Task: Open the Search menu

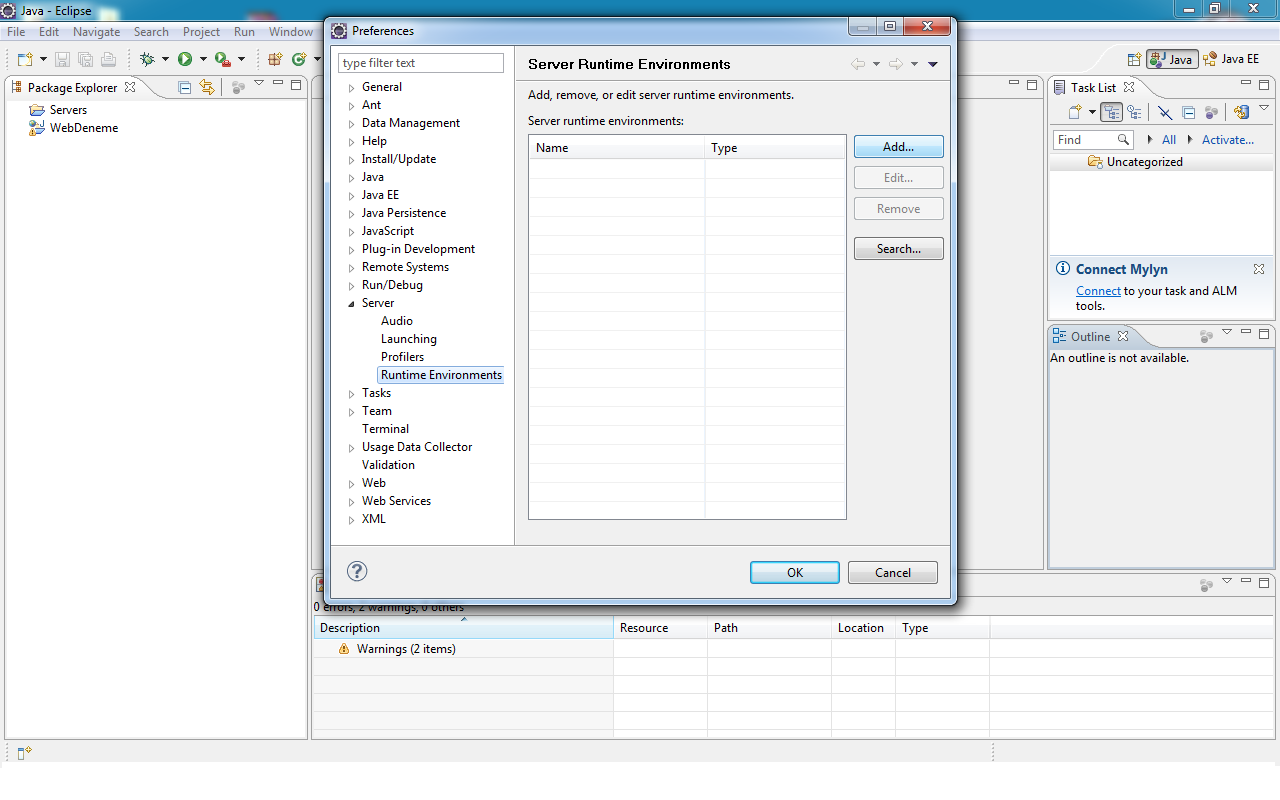Action: (x=151, y=32)
